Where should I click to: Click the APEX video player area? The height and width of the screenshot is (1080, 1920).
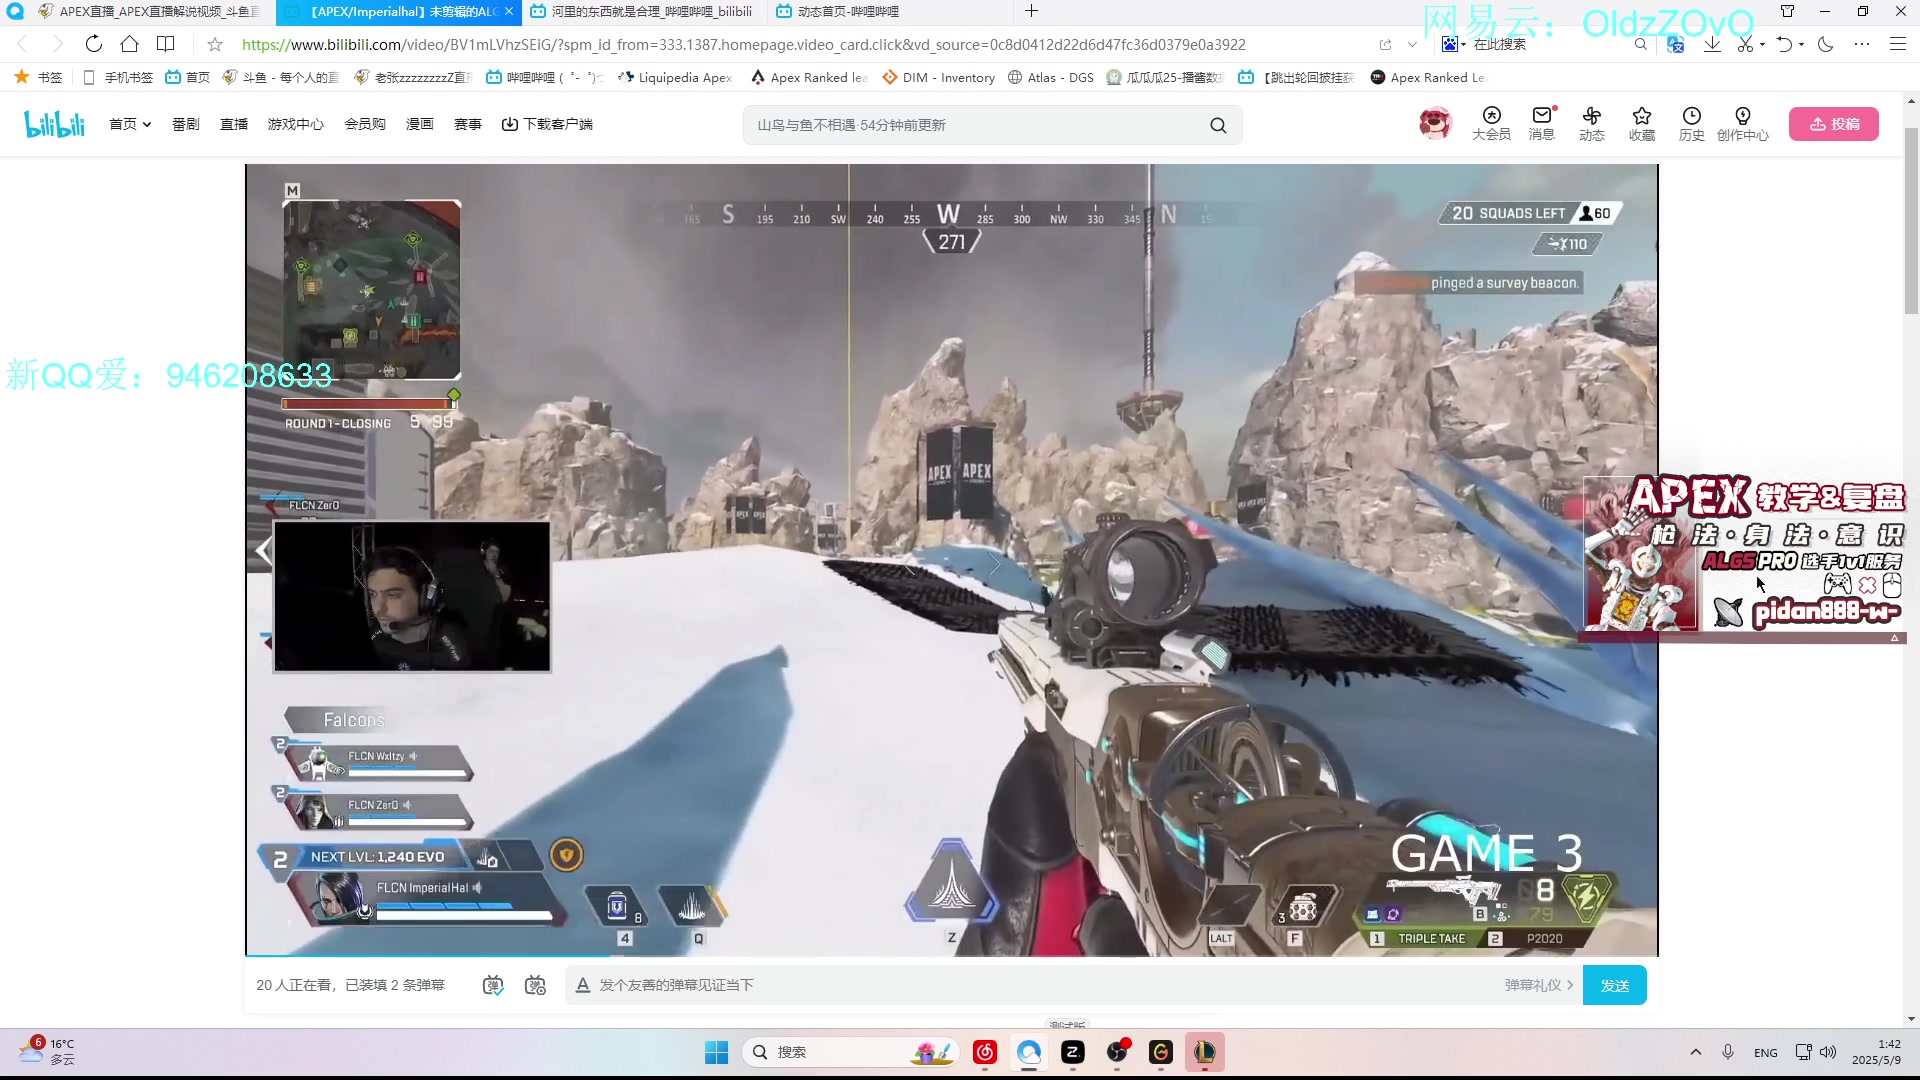pyautogui.click(x=951, y=560)
